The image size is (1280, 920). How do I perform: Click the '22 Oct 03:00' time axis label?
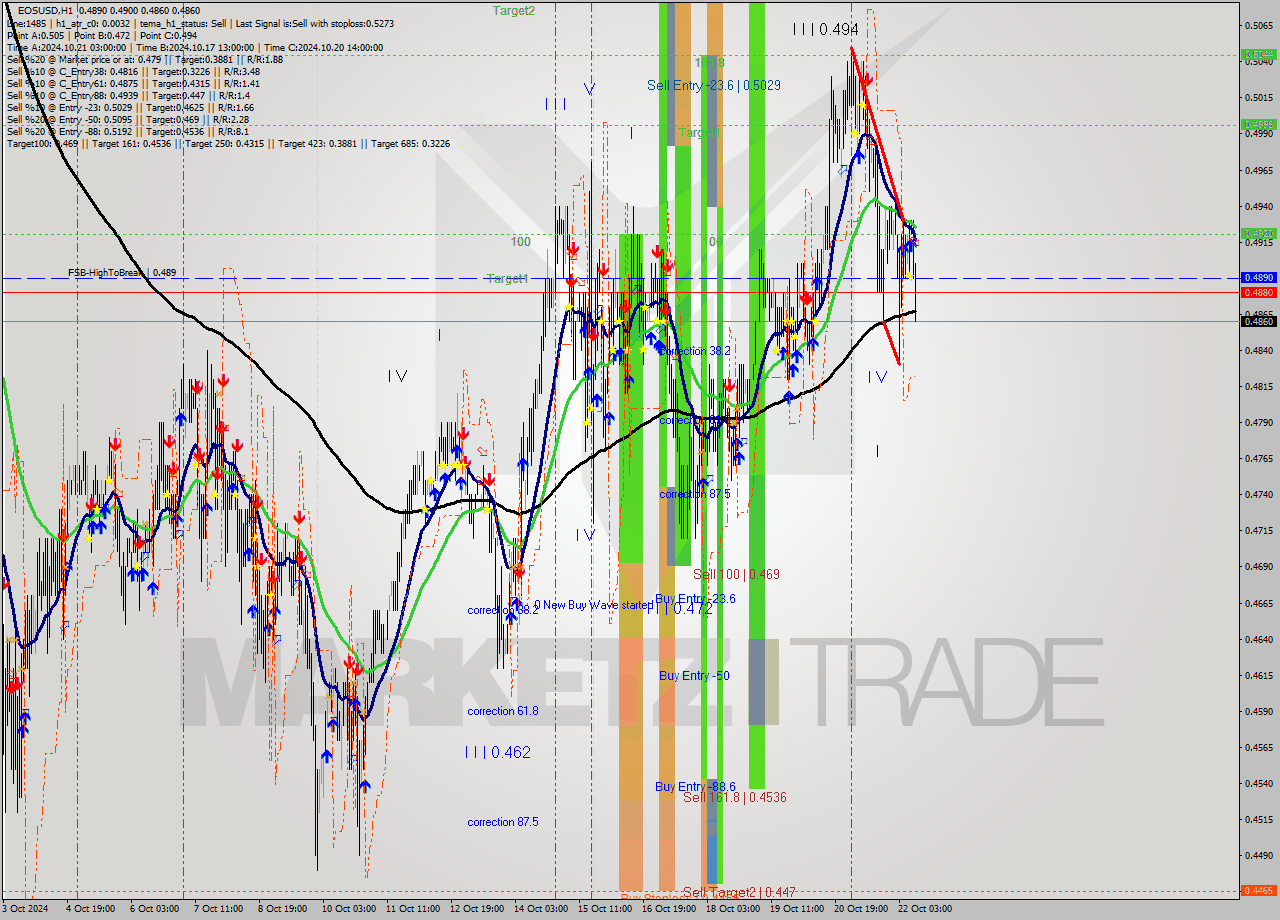[924, 909]
